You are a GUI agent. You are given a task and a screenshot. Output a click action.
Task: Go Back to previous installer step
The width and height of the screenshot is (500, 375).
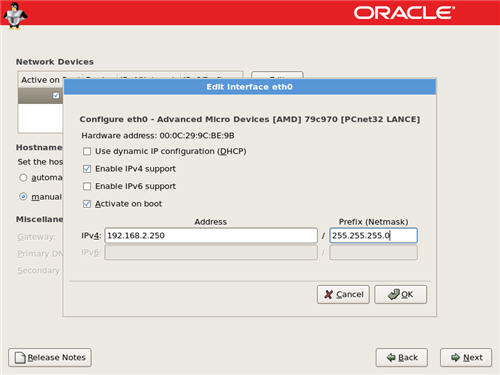pos(402,358)
